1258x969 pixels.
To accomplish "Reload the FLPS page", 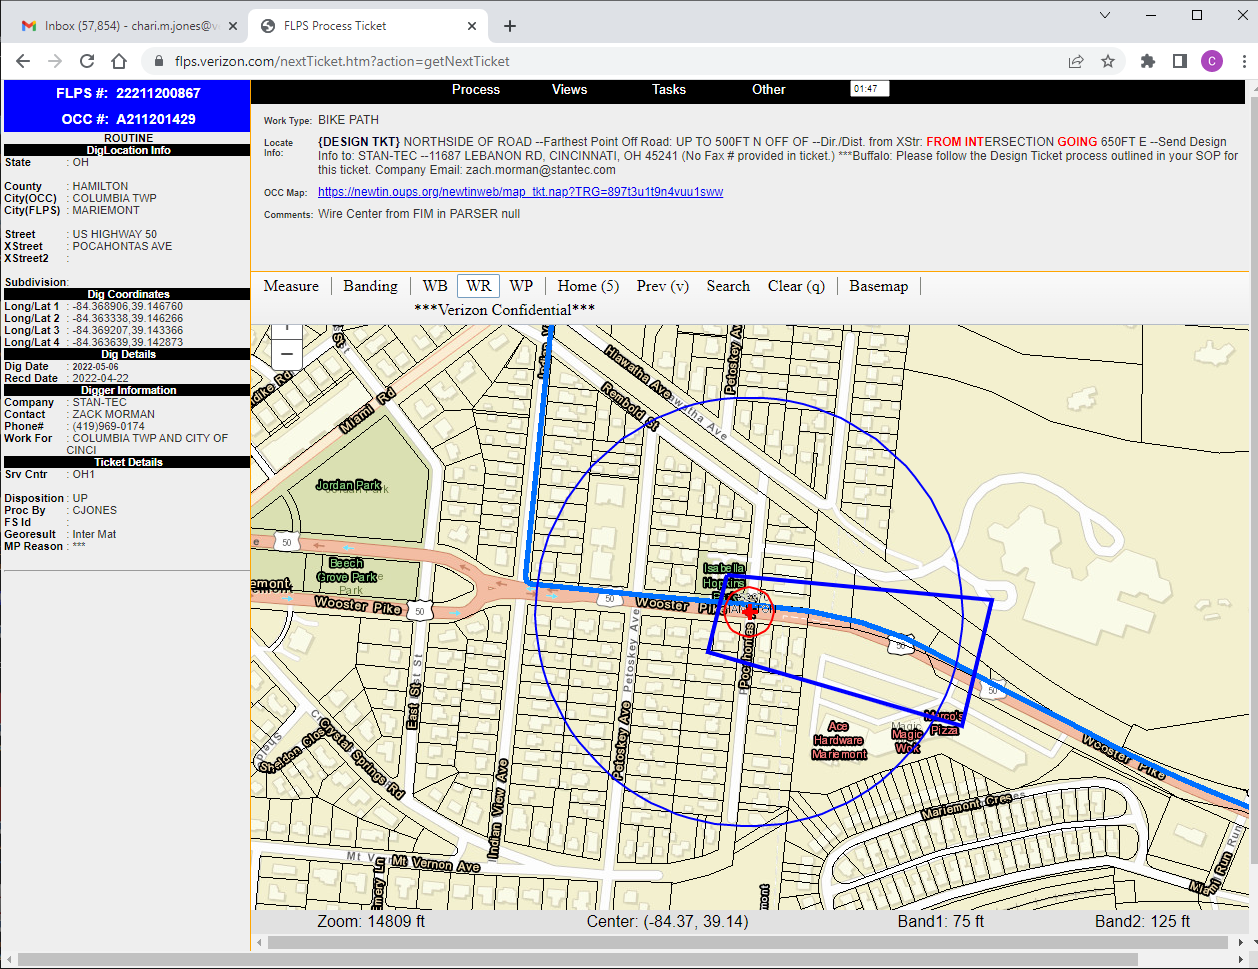I will [x=87, y=61].
